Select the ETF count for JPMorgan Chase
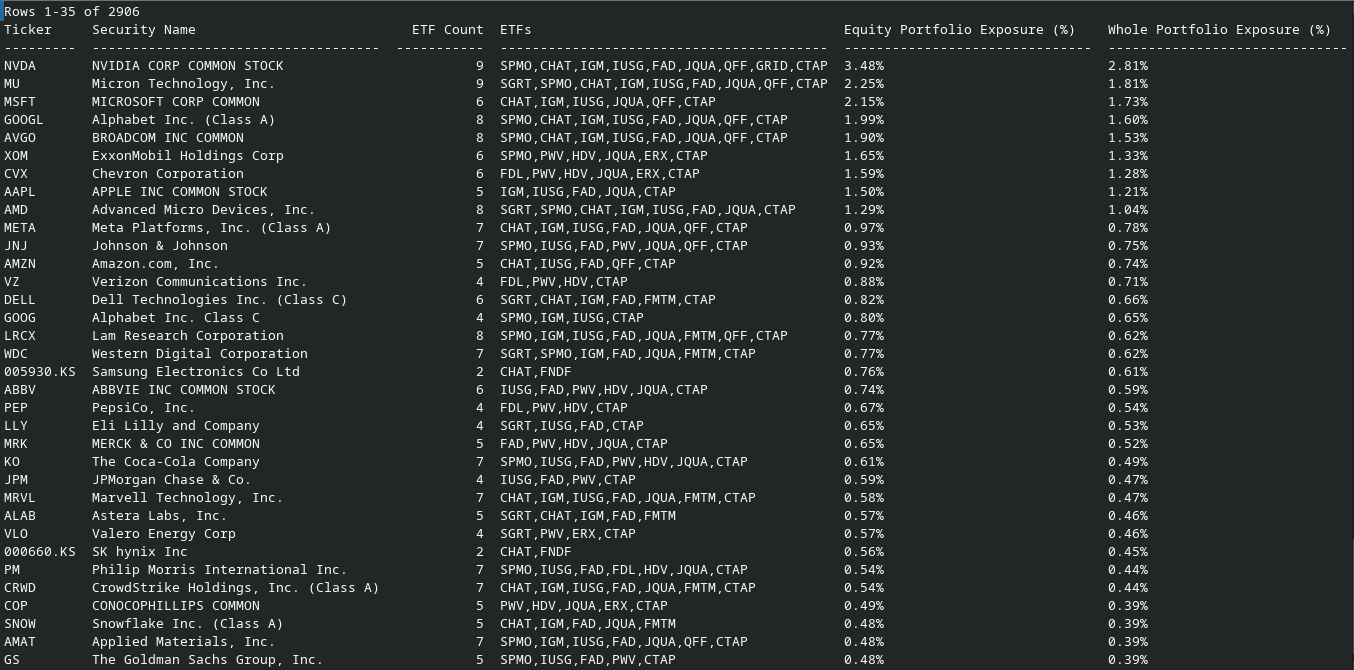Image resolution: width=1354 pixels, height=670 pixels. [x=480, y=480]
